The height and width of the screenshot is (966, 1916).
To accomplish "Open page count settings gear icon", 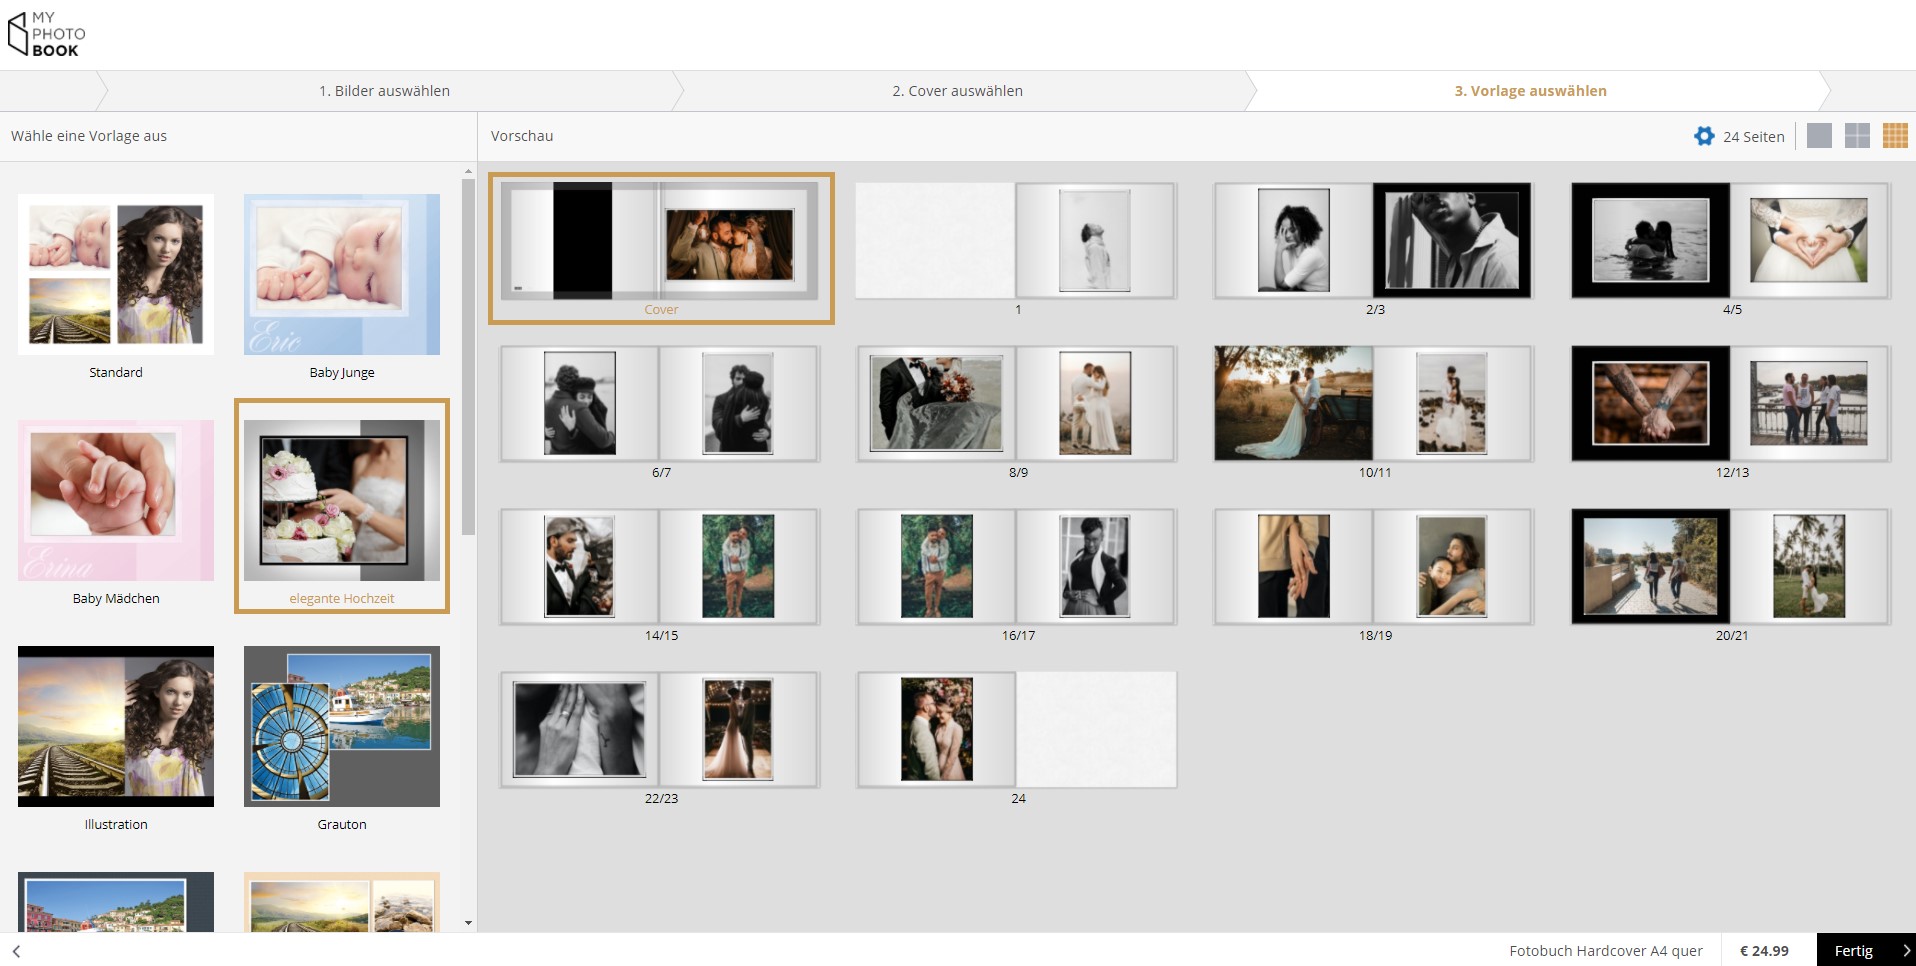I will [1704, 136].
